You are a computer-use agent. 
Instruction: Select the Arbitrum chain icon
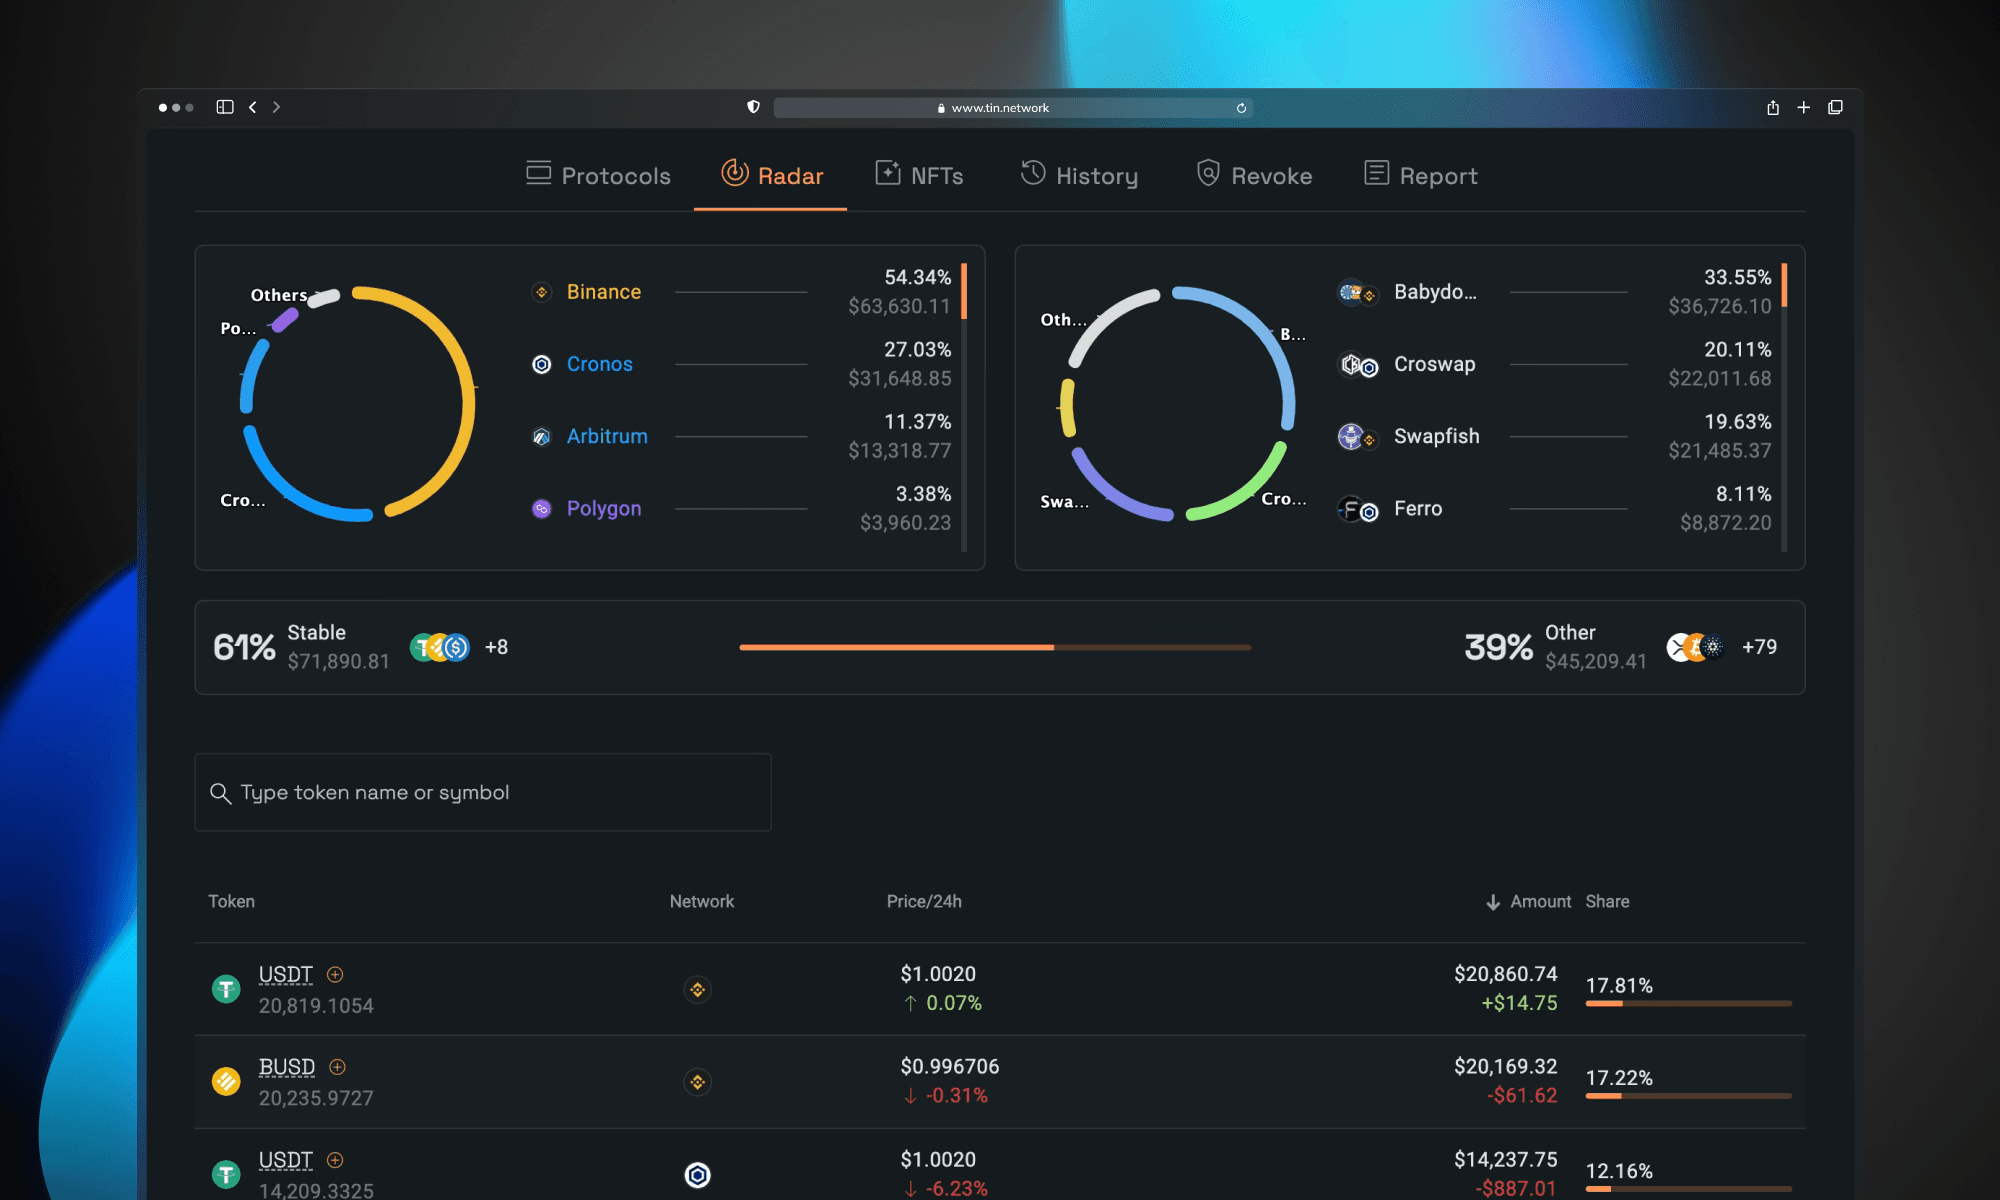(x=541, y=436)
